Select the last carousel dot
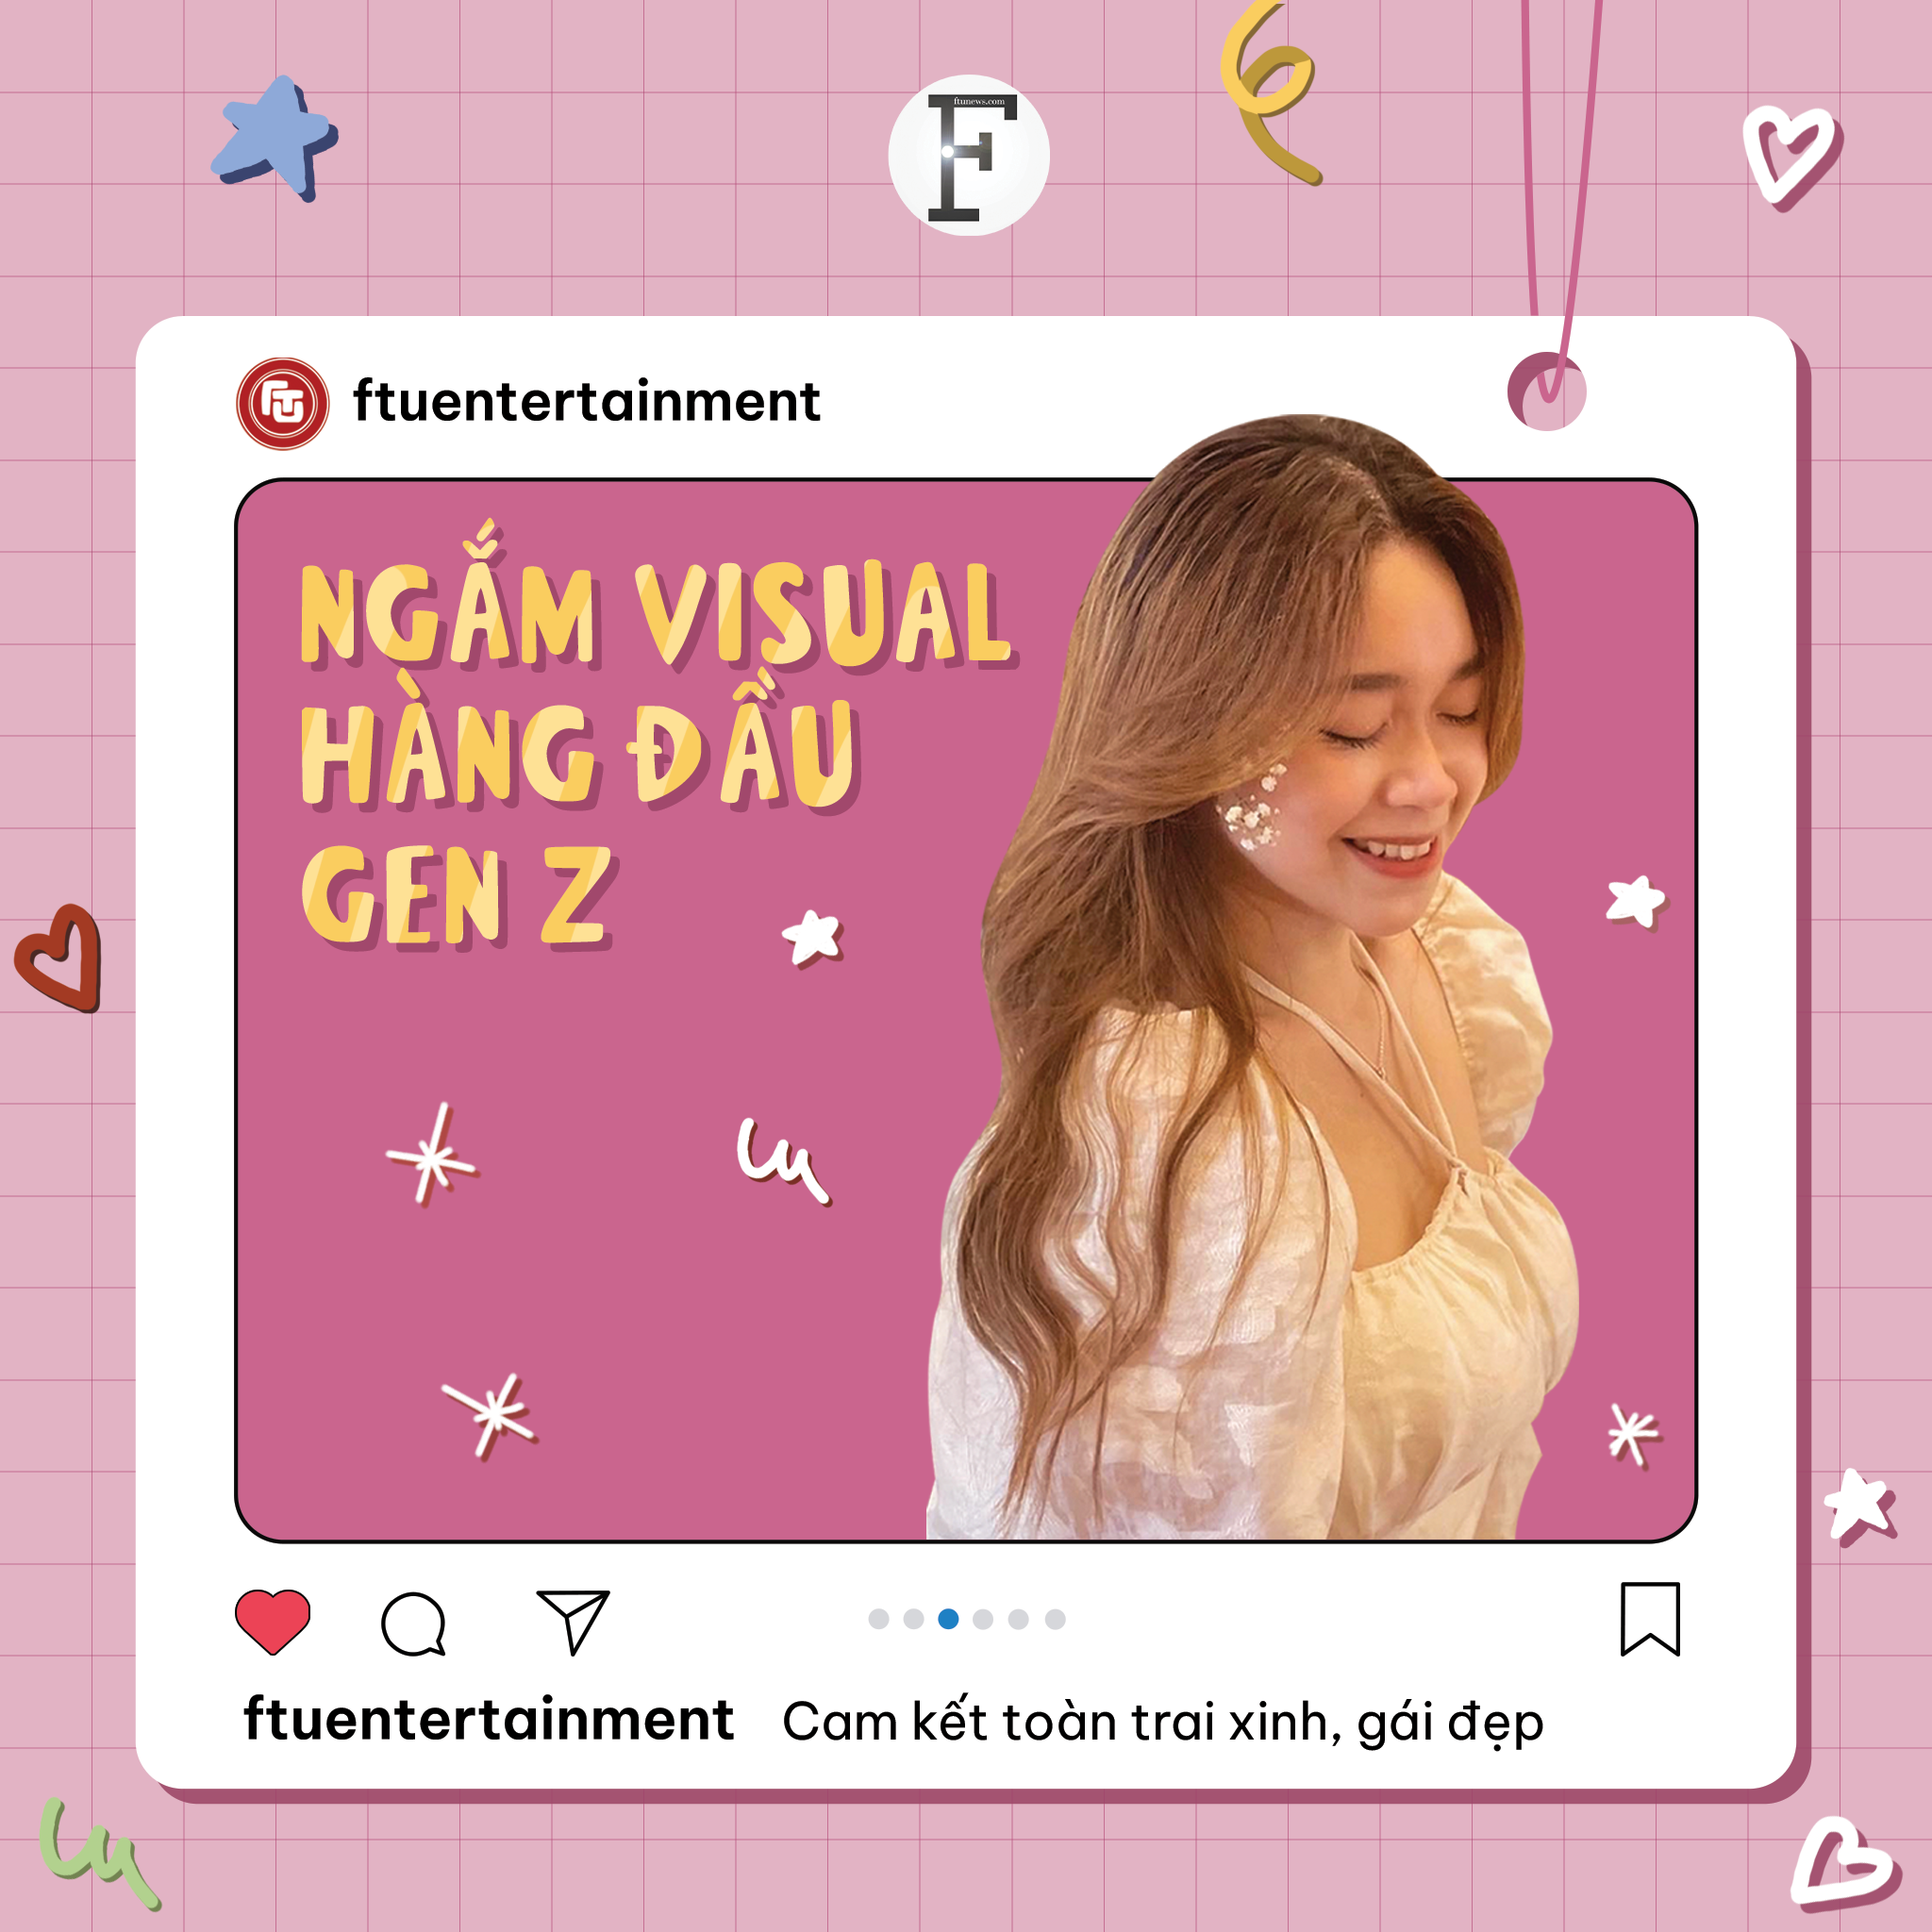Image resolution: width=1932 pixels, height=1932 pixels. (x=1055, y=1619)
